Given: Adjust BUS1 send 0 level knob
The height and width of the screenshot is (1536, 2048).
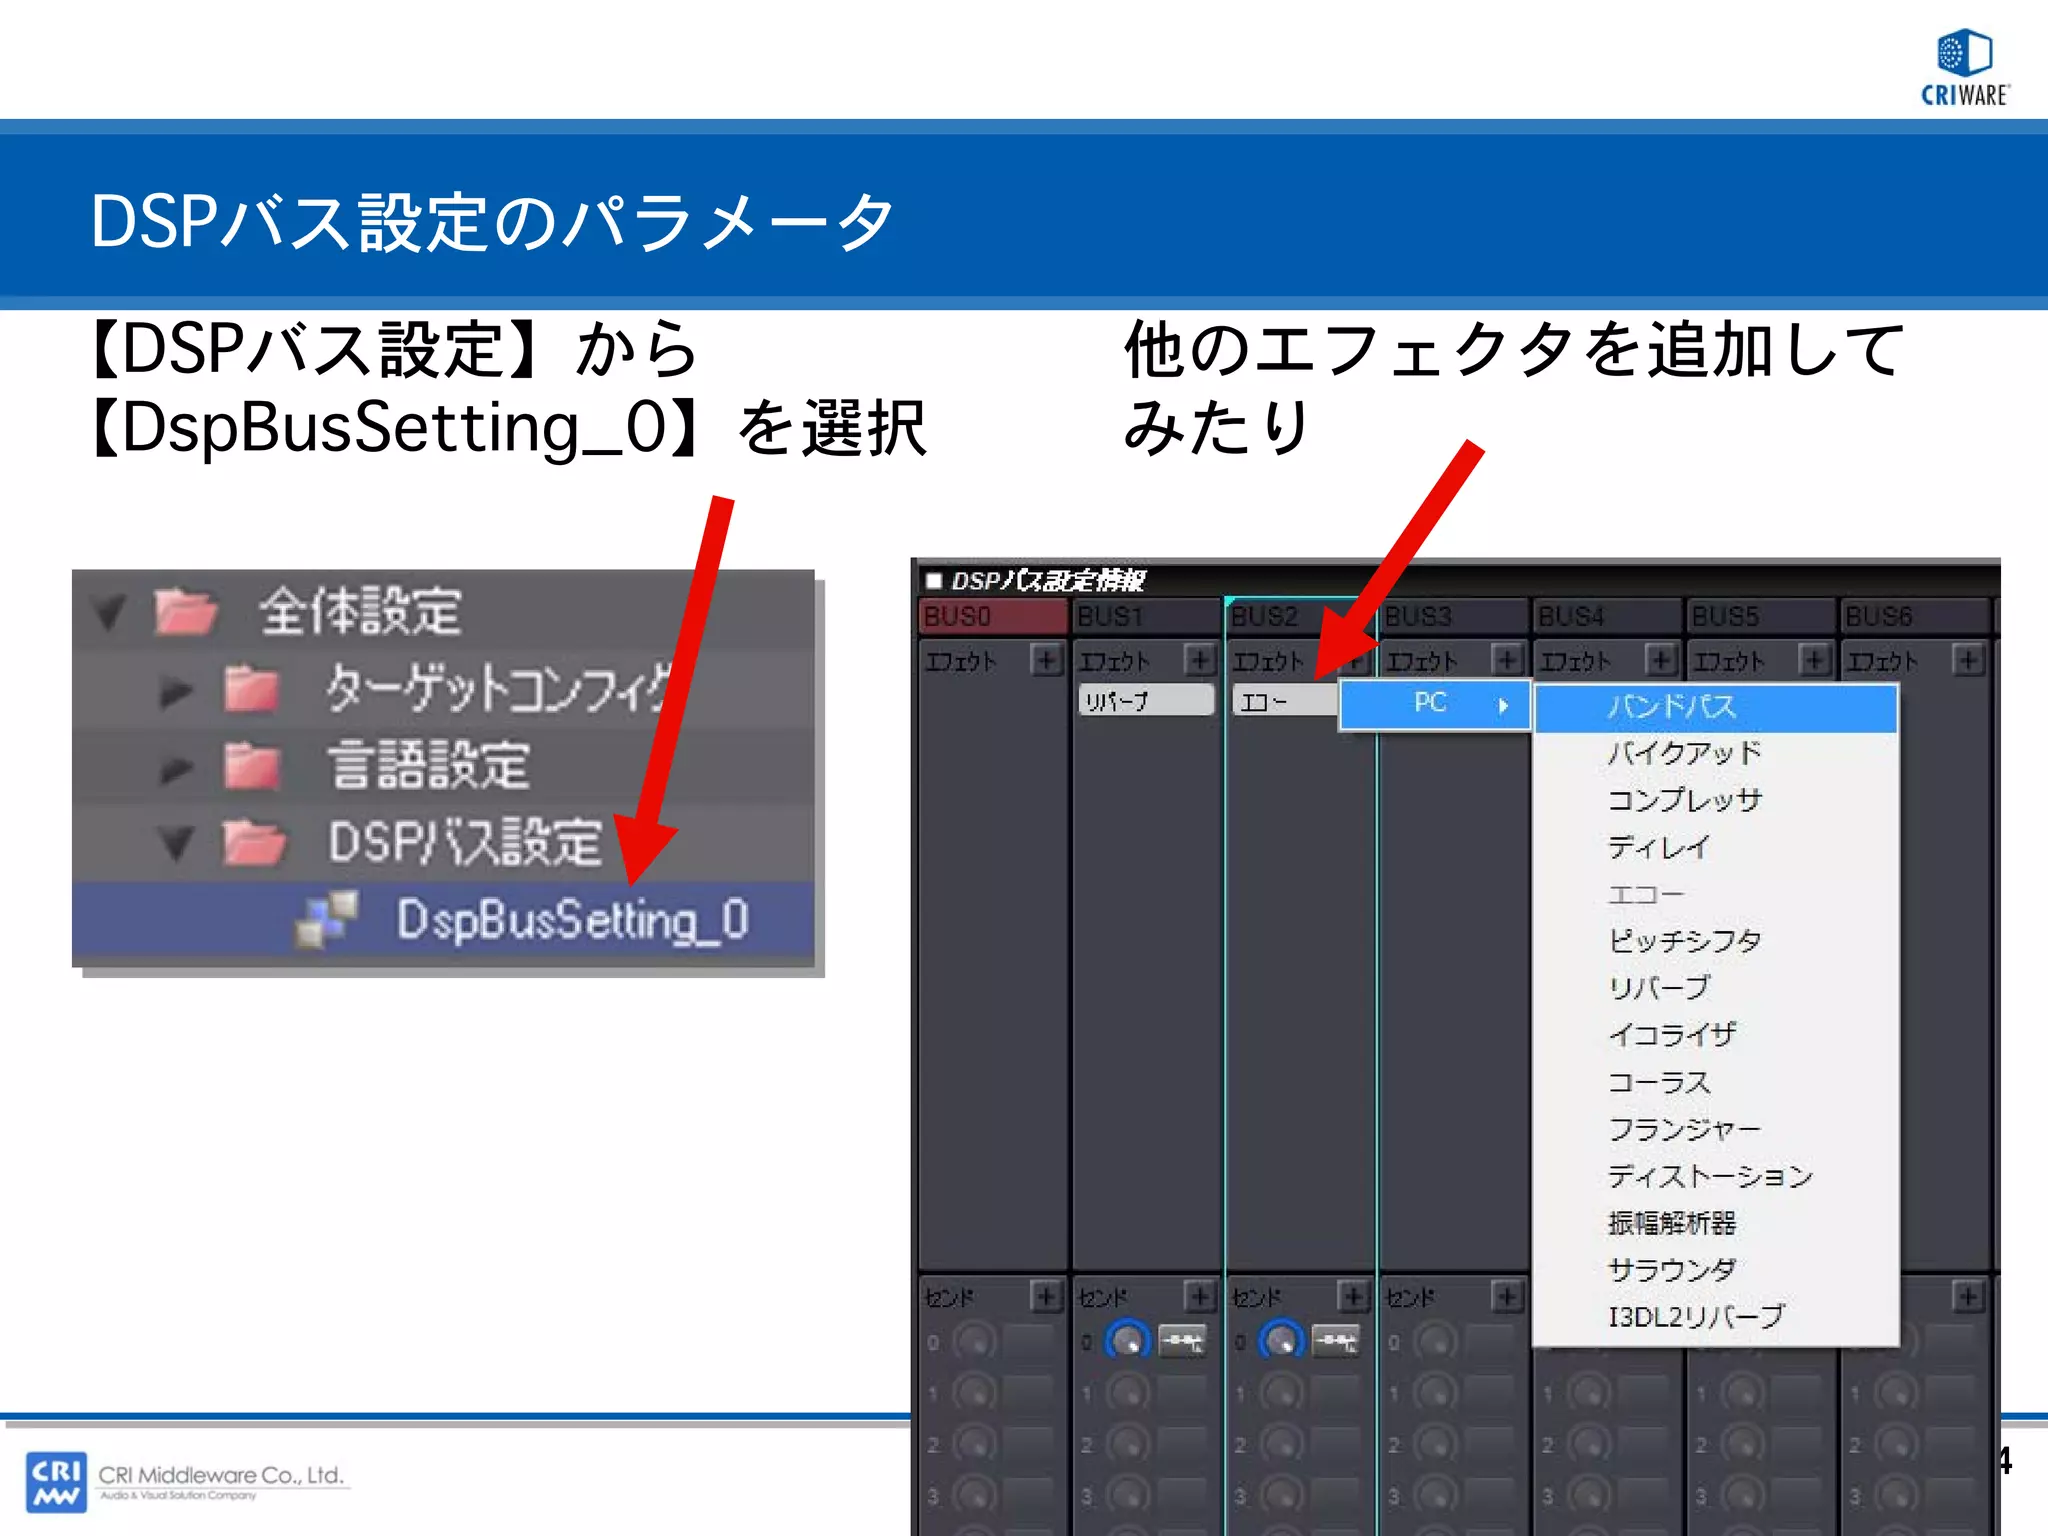Looking at the screenshot, I should pyautogui.click(x=1128, y=1341).
